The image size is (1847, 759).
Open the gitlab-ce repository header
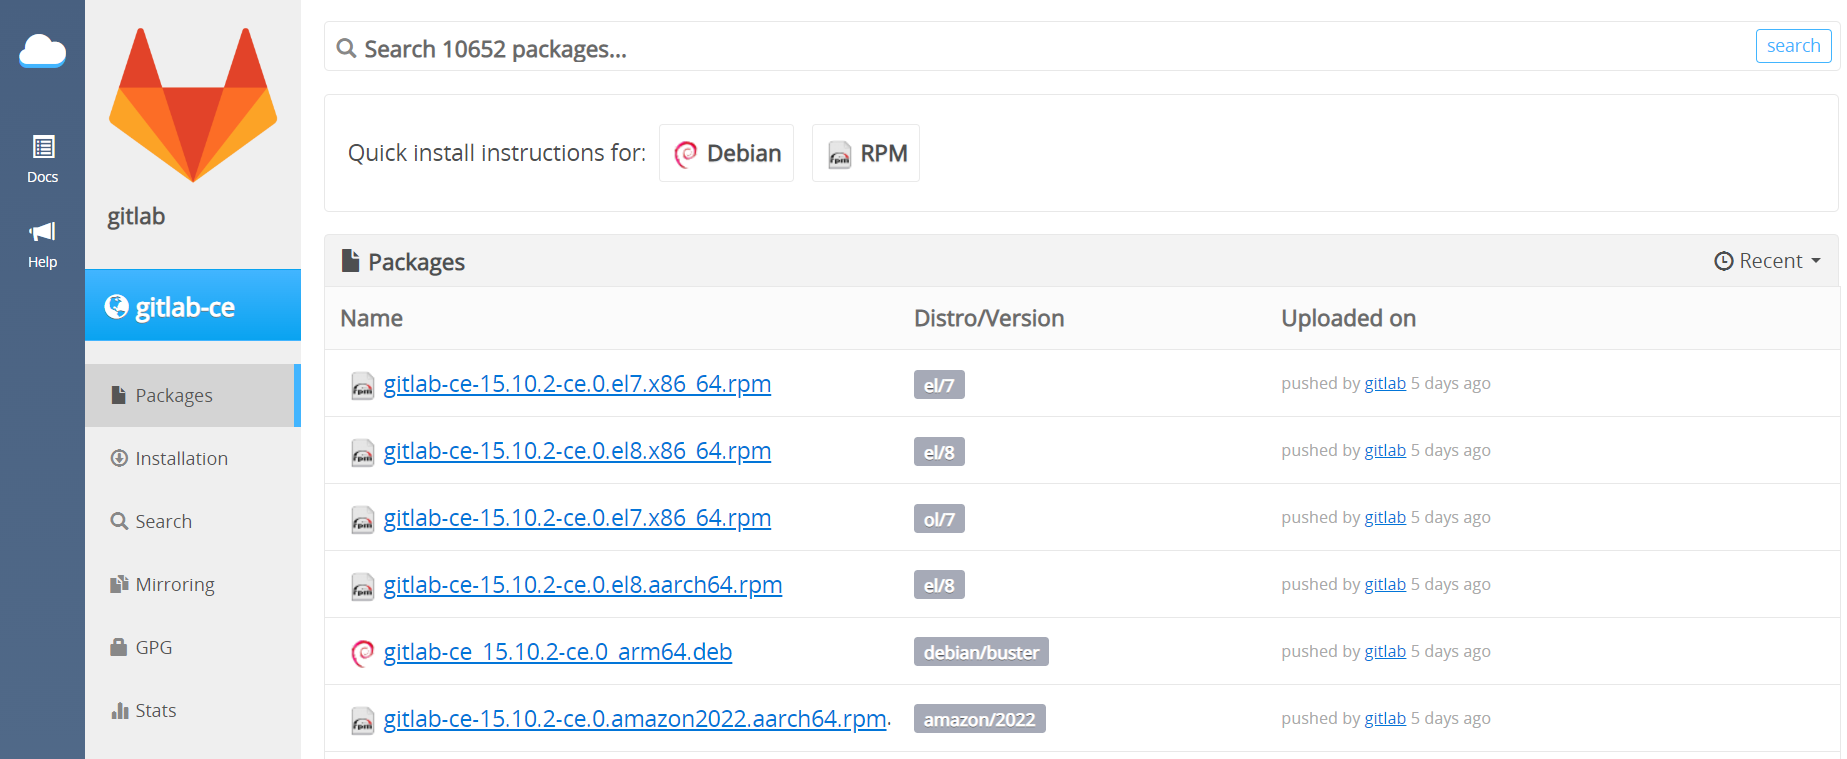pos(193,306)
